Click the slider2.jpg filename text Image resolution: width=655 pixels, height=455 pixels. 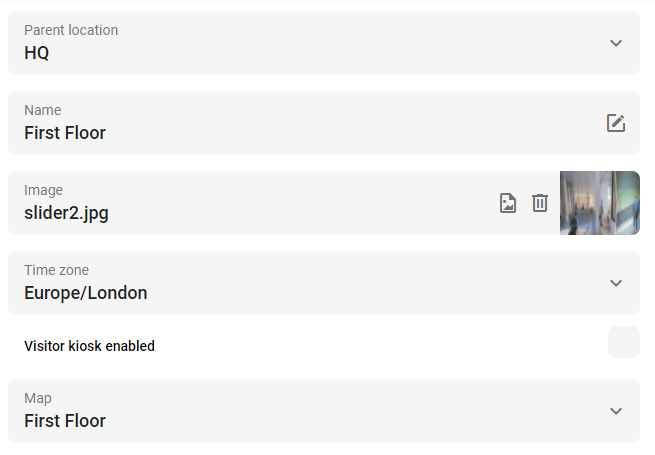[x=66, y=213]
